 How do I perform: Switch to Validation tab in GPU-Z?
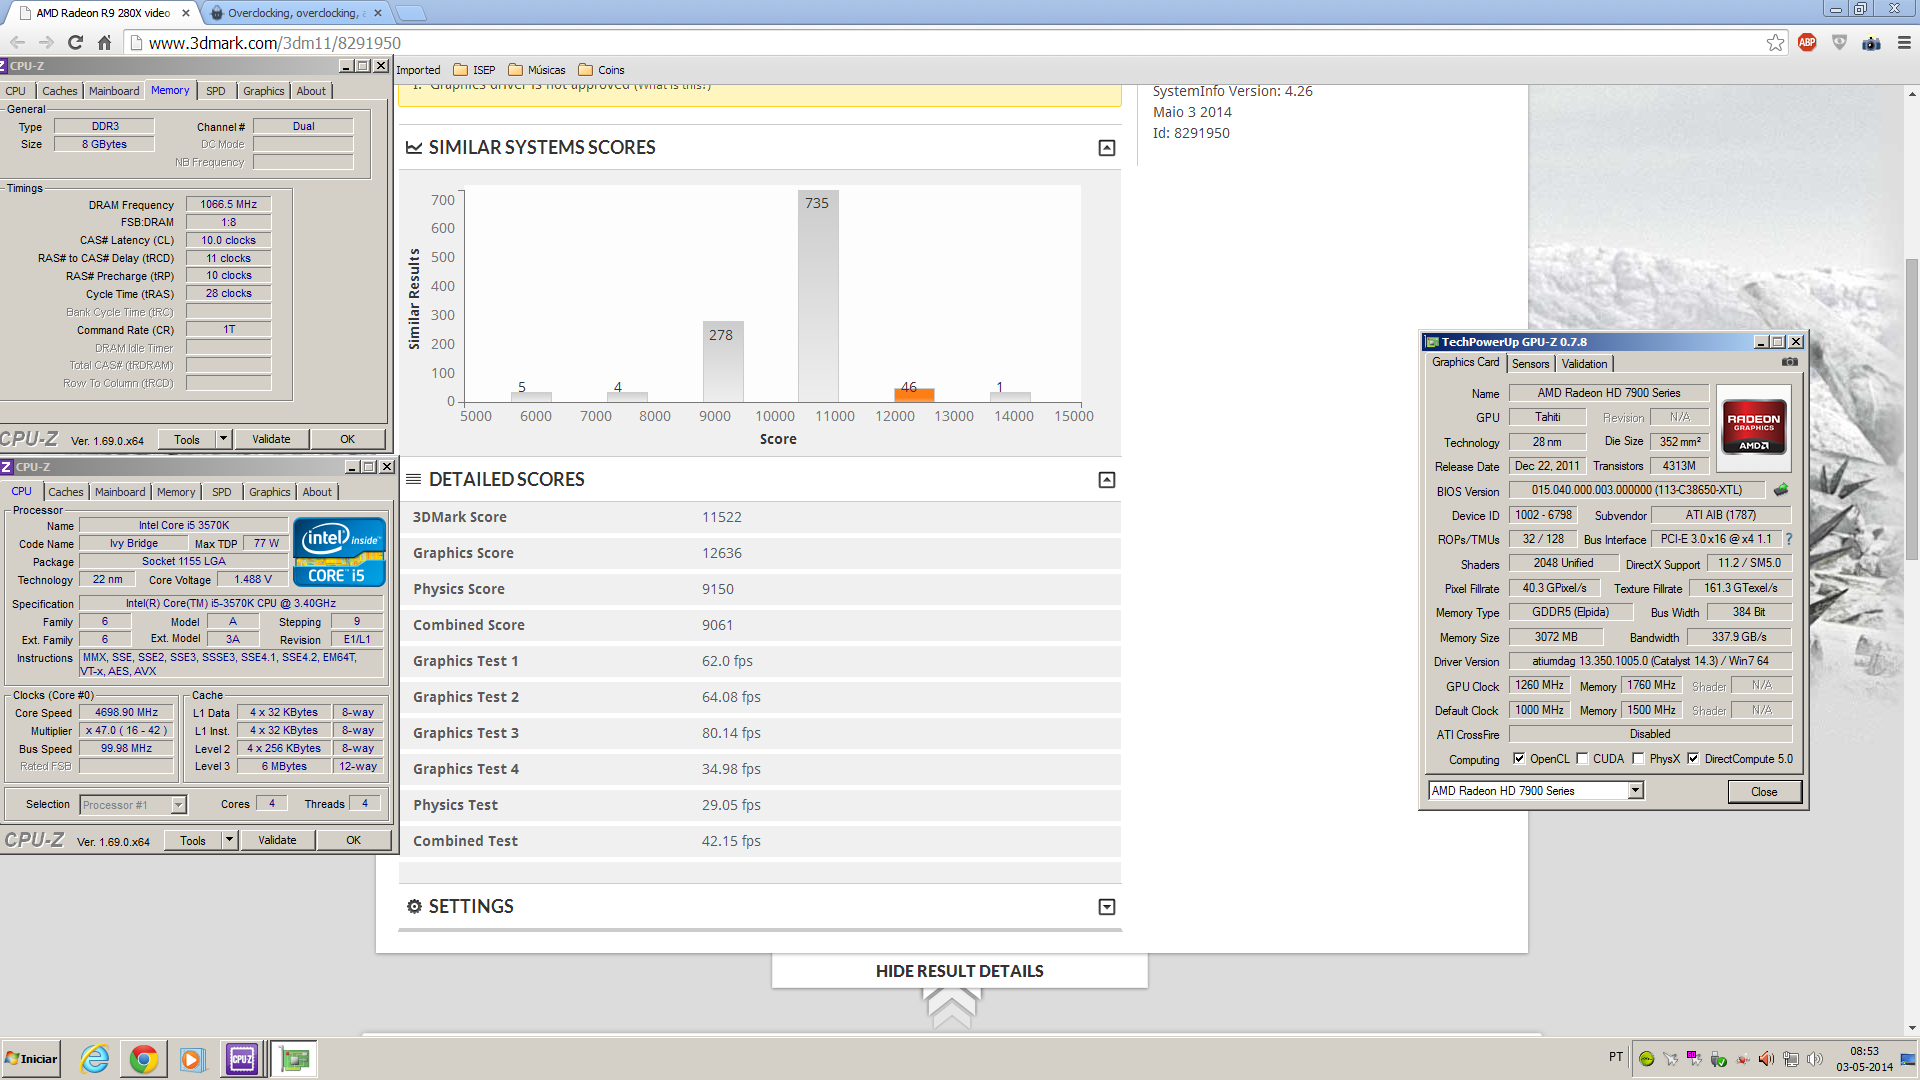[x=1584, y=364]
